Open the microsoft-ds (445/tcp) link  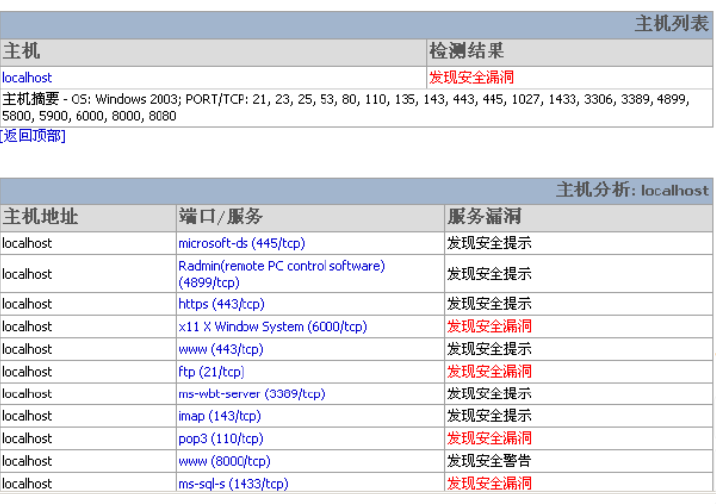(242, 243)
